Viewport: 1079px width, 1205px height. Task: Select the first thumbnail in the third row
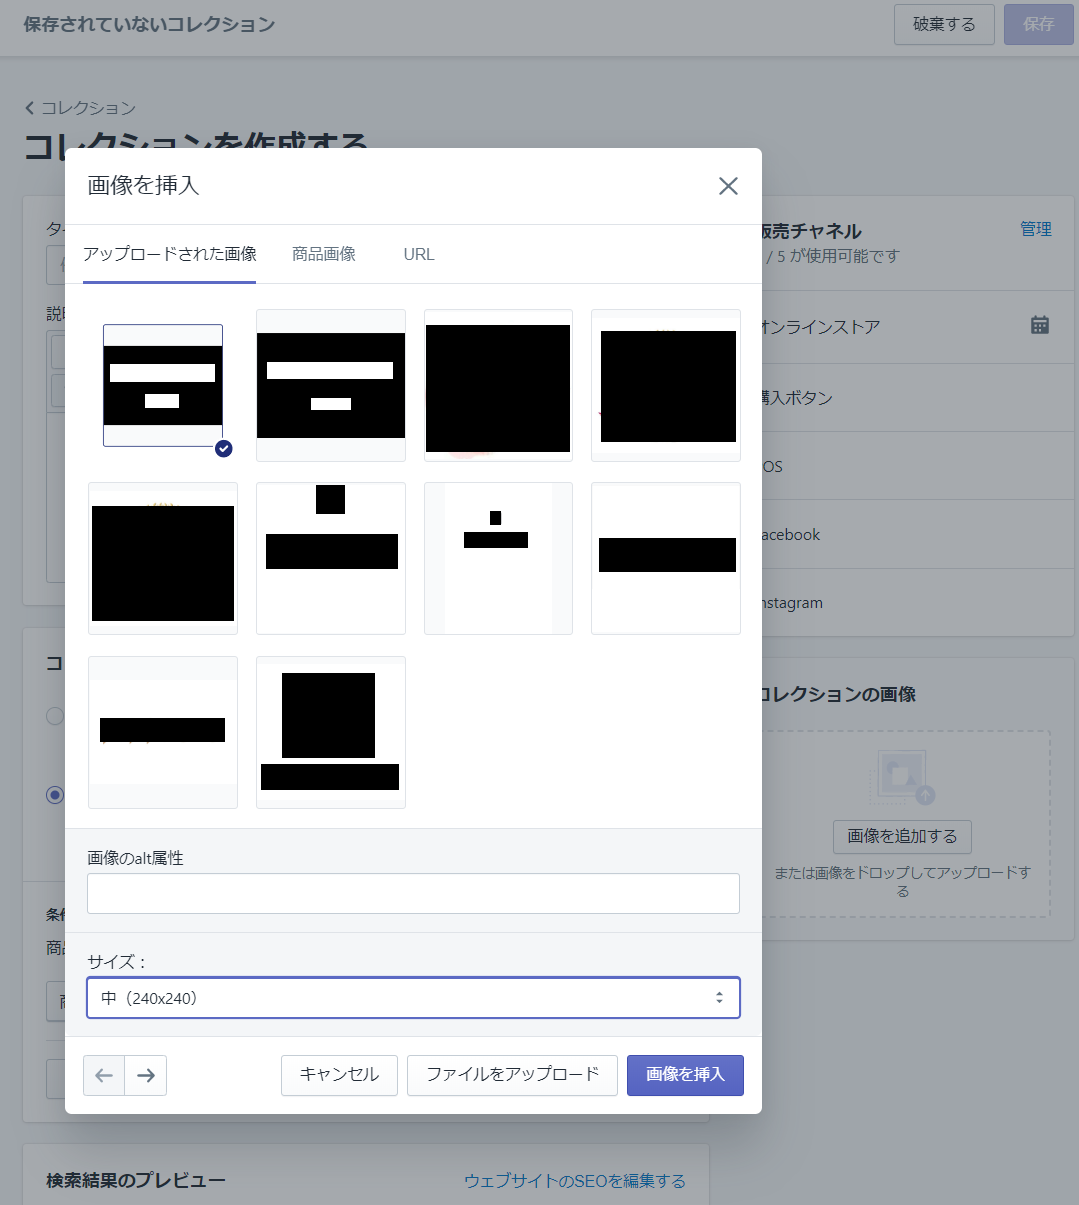pyautogui.click(x=163, y=732)
